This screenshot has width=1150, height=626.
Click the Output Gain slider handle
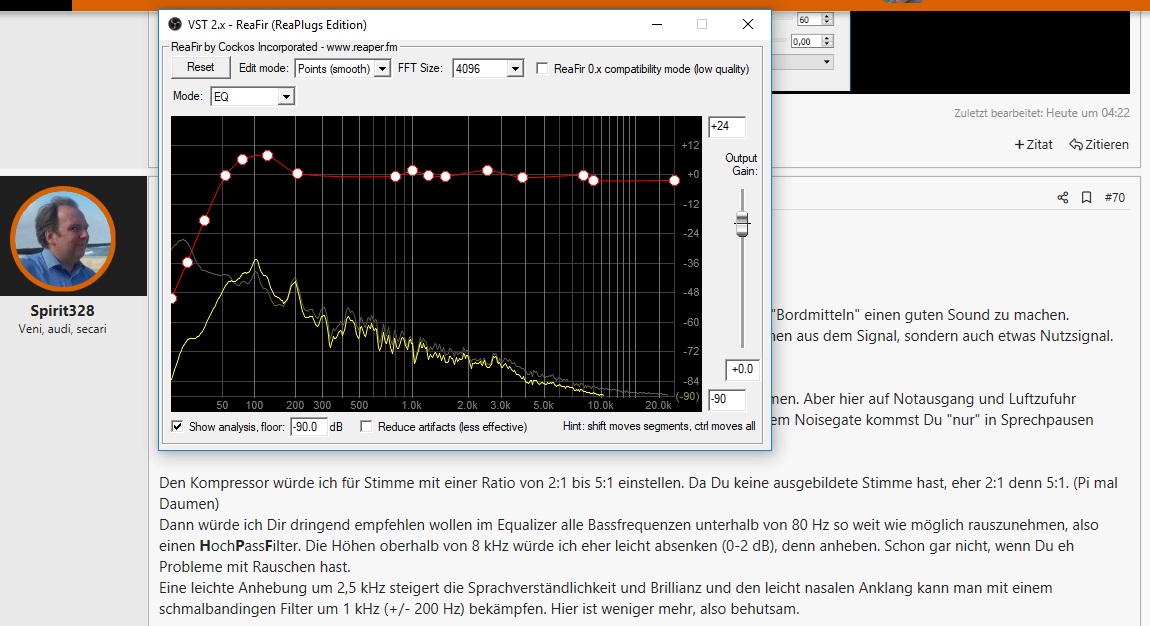point(742,224)
